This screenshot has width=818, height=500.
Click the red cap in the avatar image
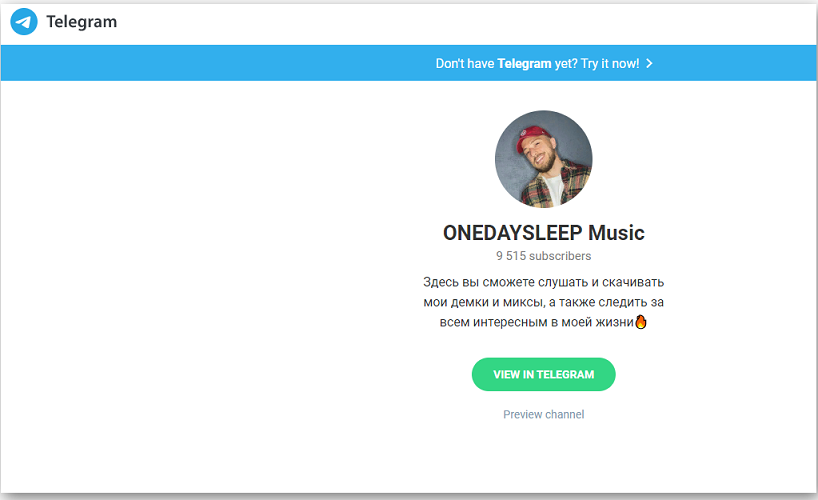pyautogui.click(x=533, y=135)
